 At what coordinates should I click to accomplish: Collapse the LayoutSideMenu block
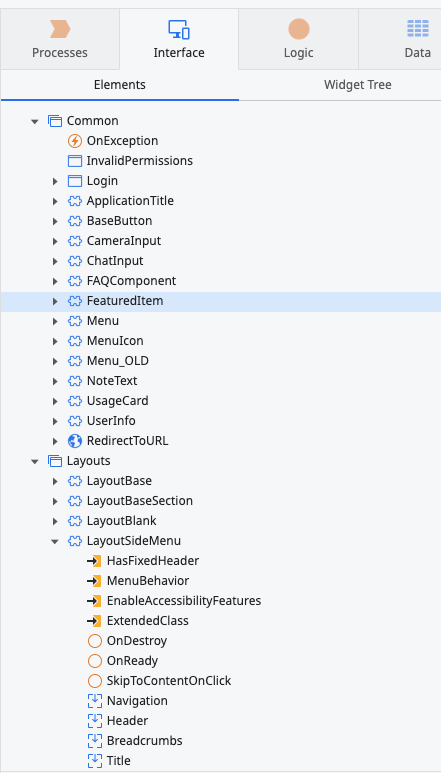55,541
